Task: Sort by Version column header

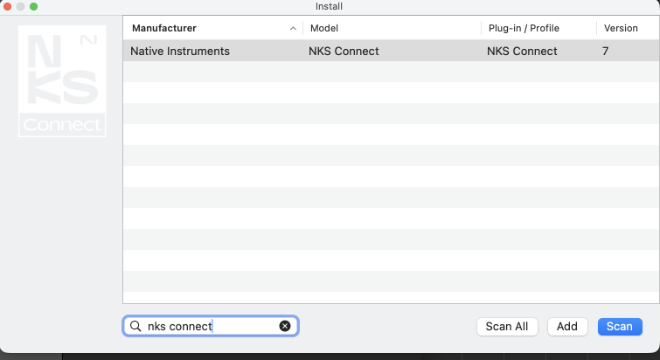Action: tap(621, 28)
